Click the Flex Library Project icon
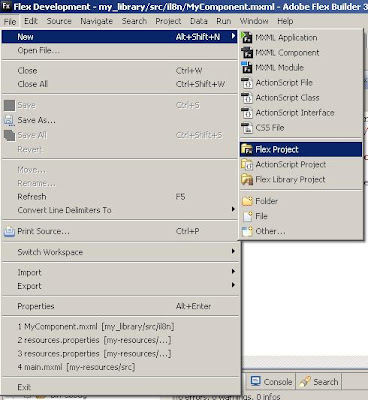The width and height of the screenshot is (368, 400). pyautogui.click(x=247, y=179)
